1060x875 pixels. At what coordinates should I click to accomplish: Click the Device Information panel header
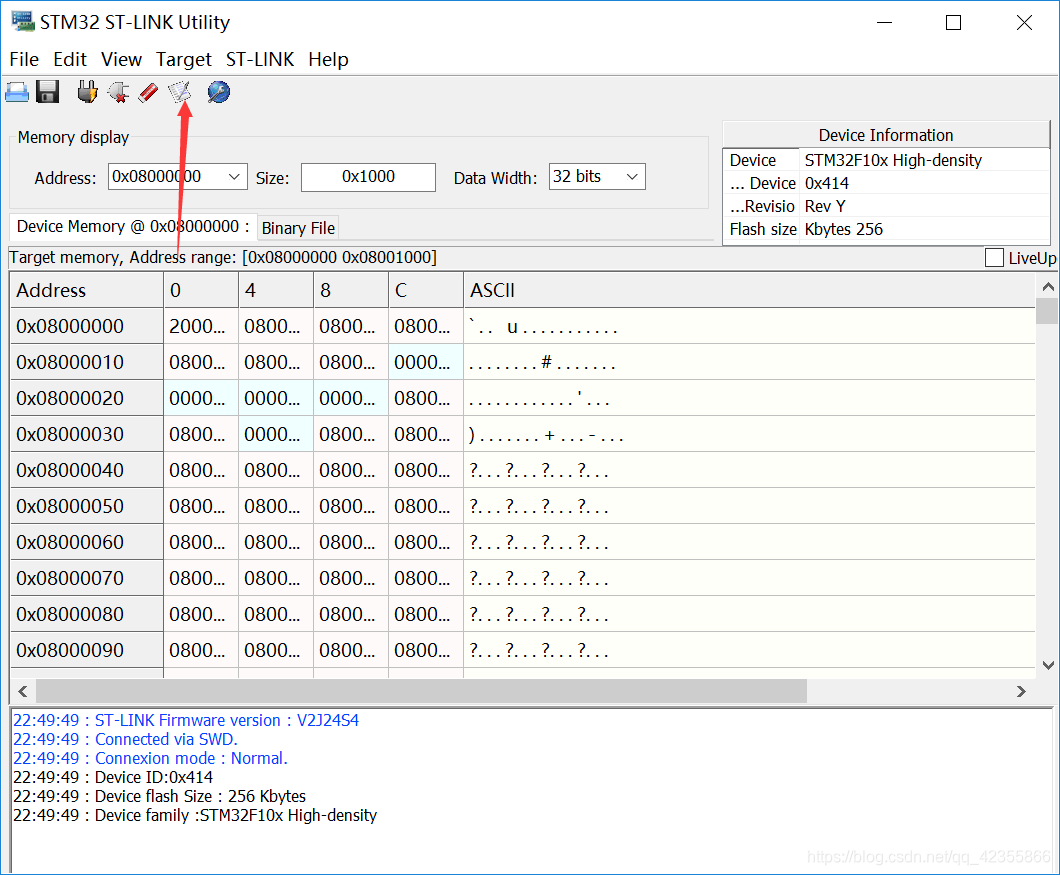tap(886, 135)
